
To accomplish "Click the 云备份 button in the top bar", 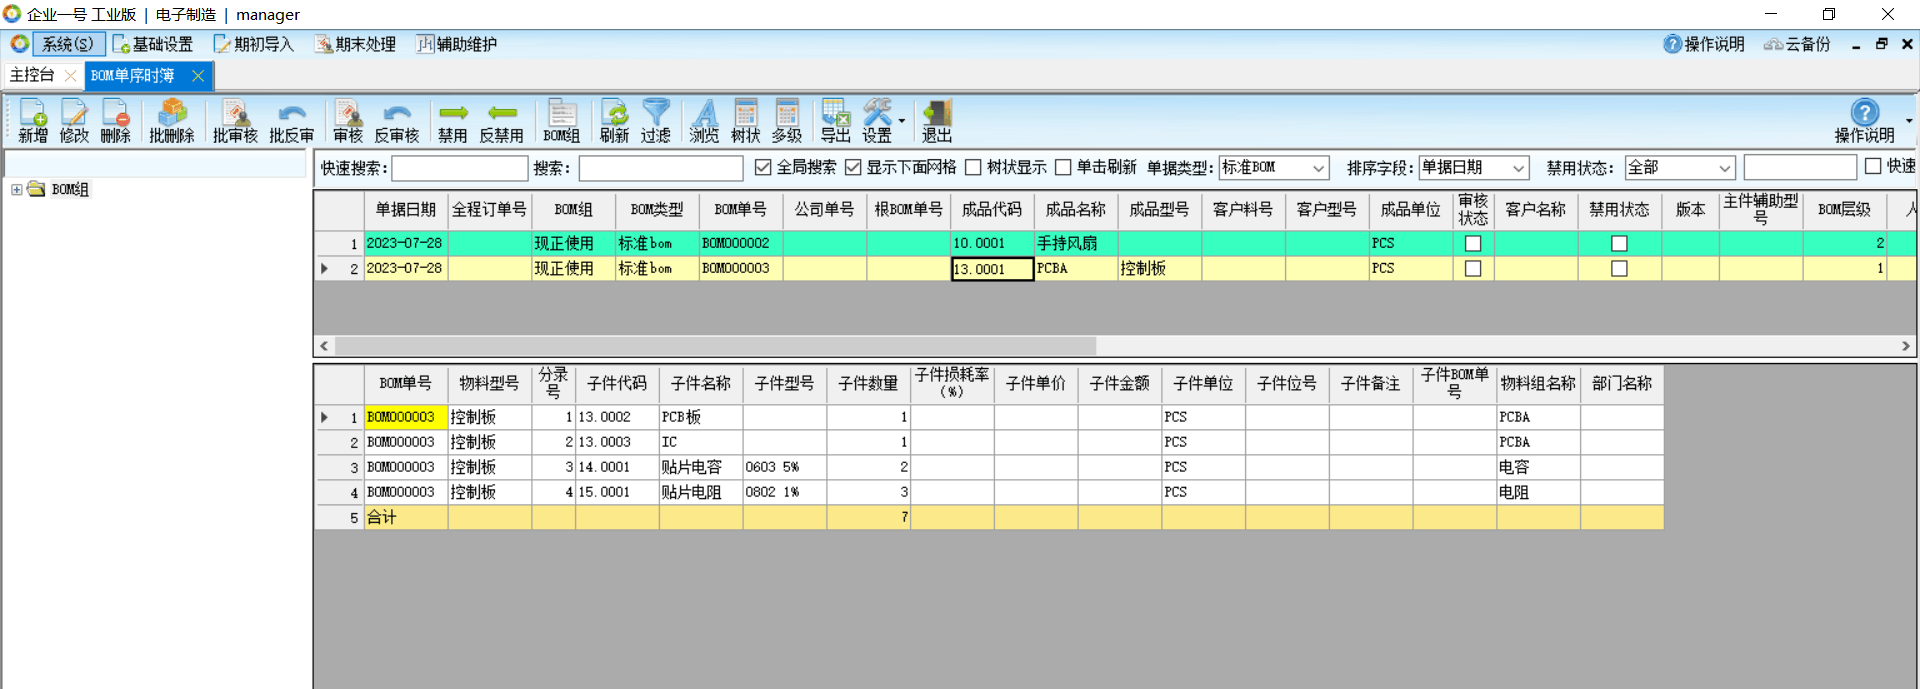I will pos(1797,44).
